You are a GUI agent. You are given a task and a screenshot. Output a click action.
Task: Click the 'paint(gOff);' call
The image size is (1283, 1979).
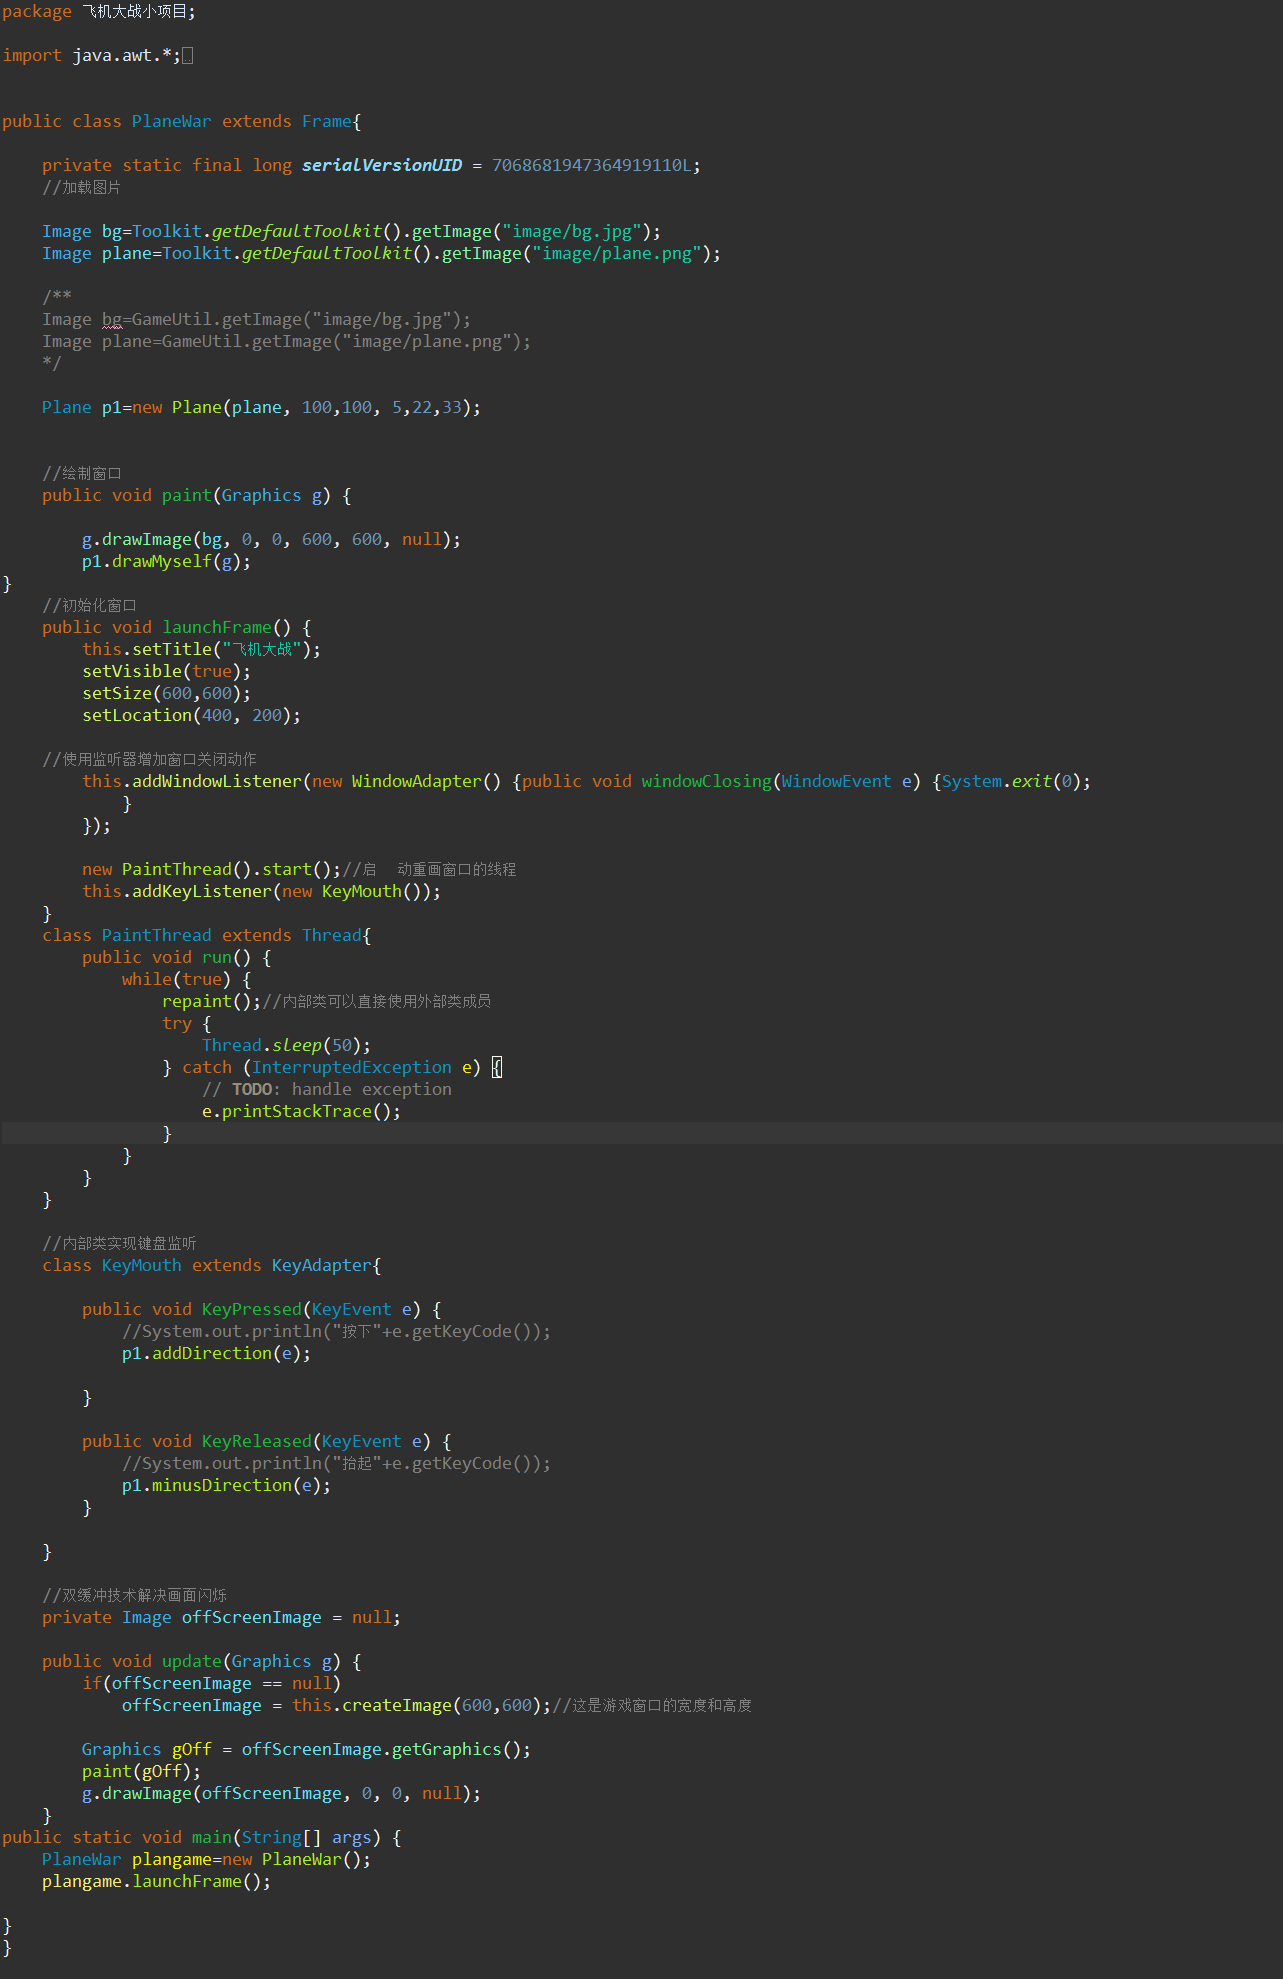point(141,1772)
